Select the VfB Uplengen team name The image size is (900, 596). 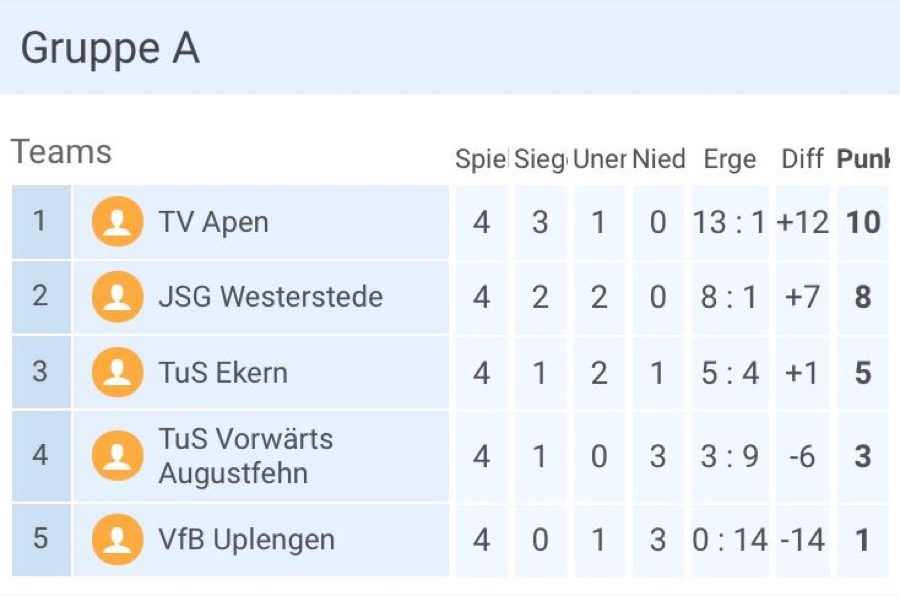pos(246,540)
